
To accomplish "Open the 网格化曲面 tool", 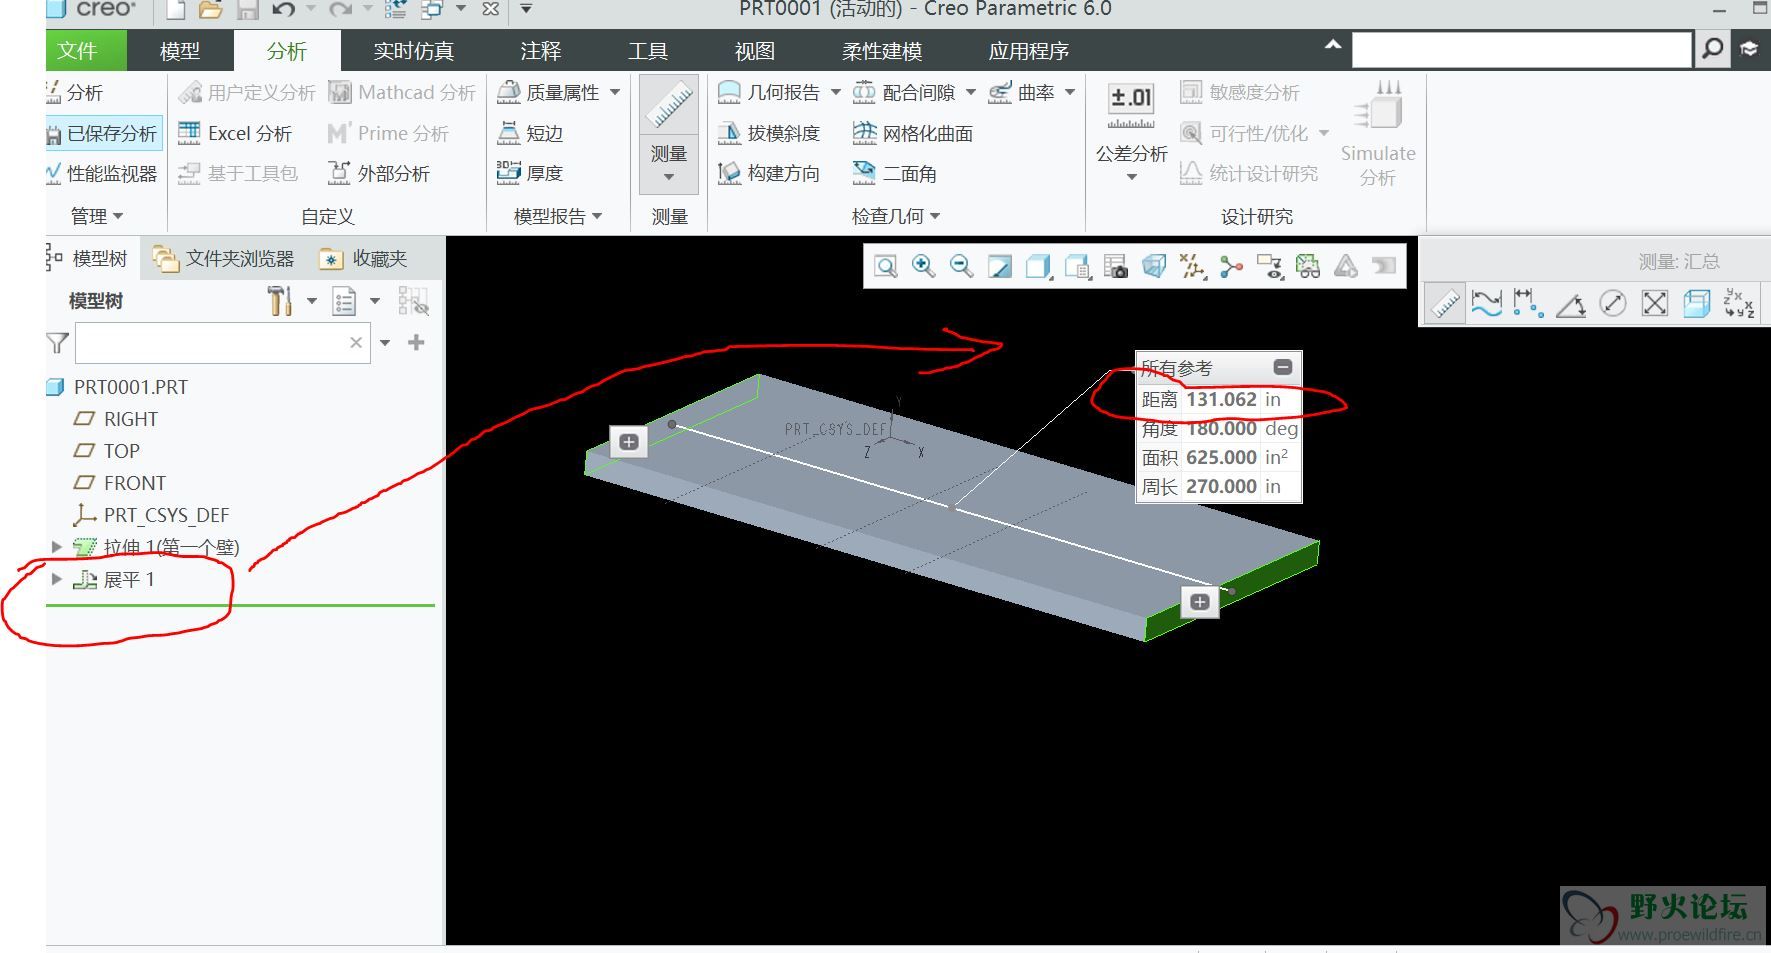I will [x=912, y=133].
